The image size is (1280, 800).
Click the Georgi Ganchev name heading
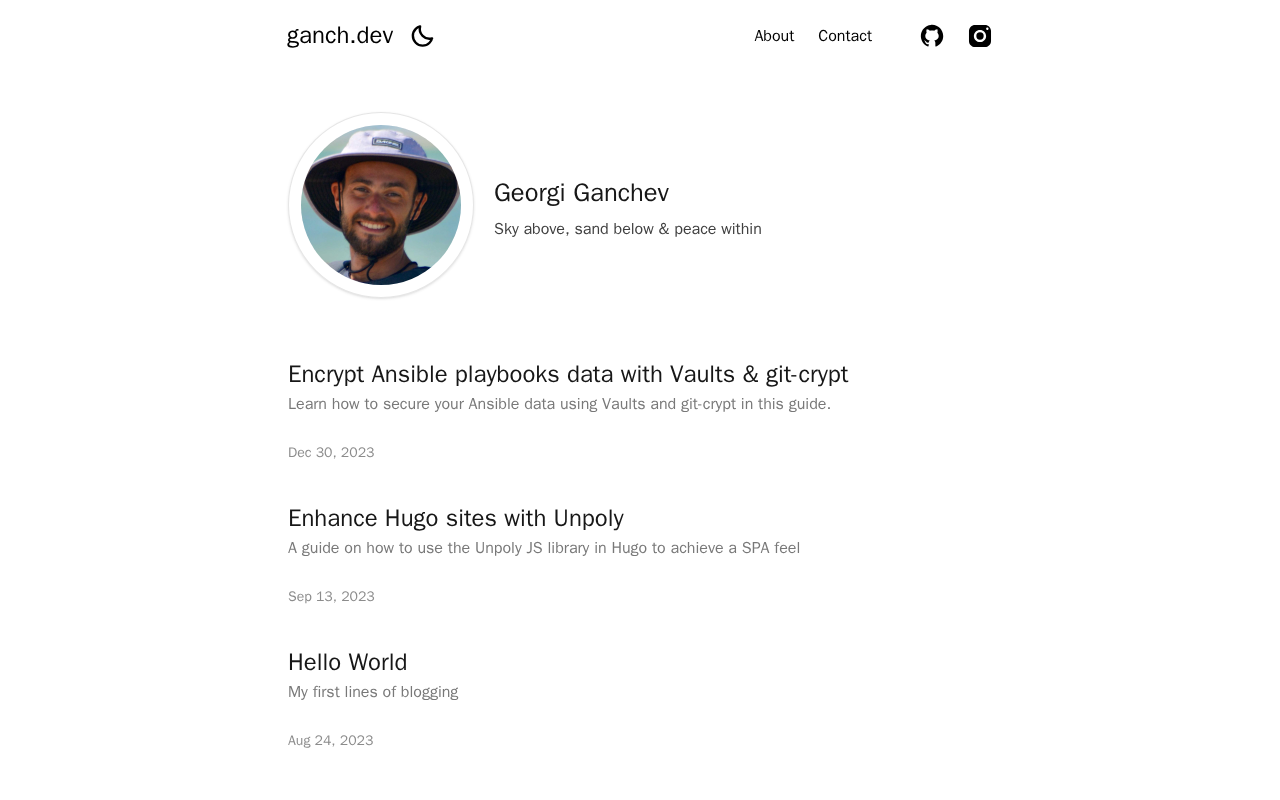click(581, 193)
